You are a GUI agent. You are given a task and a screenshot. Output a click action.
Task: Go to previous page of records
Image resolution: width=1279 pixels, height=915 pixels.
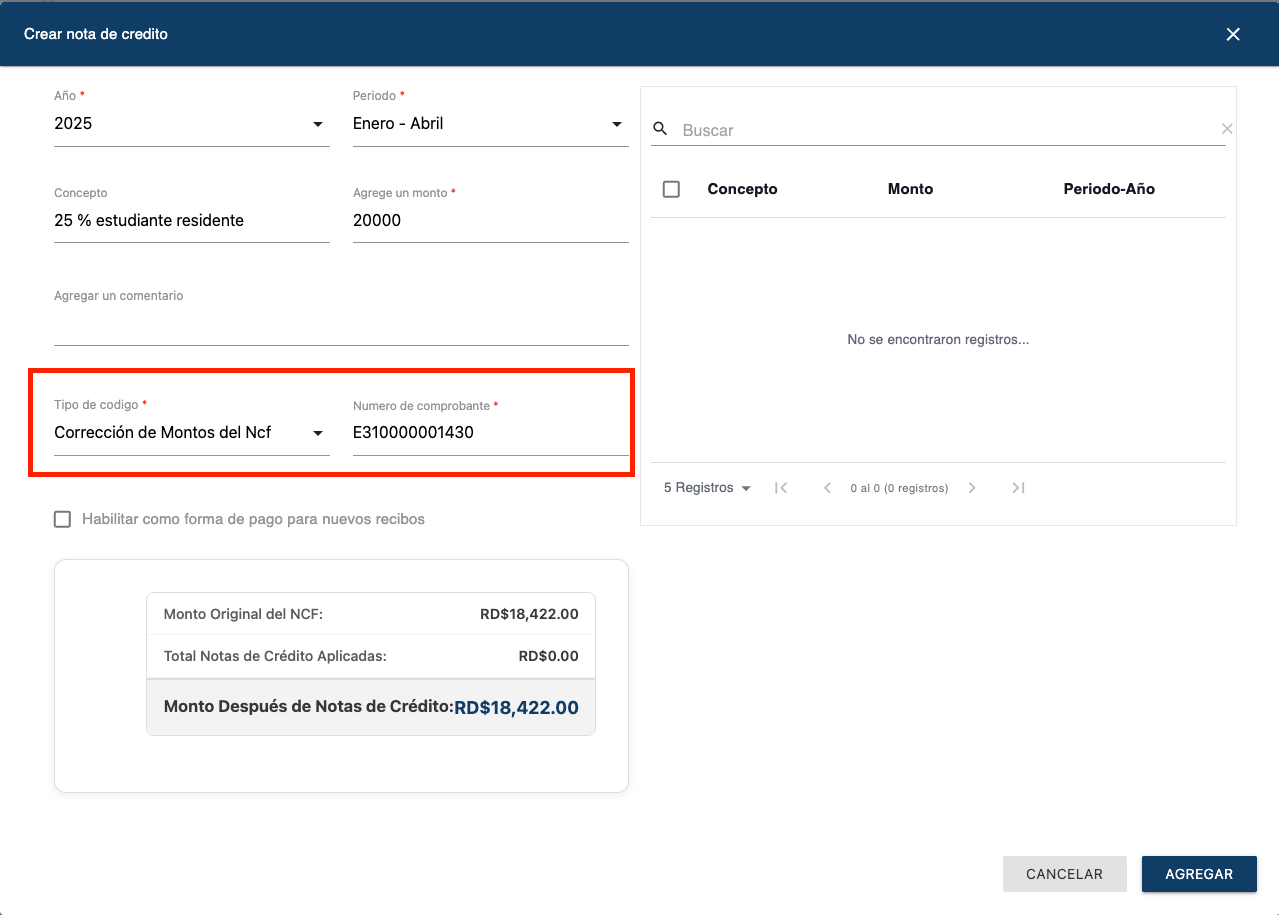[827, 488]
